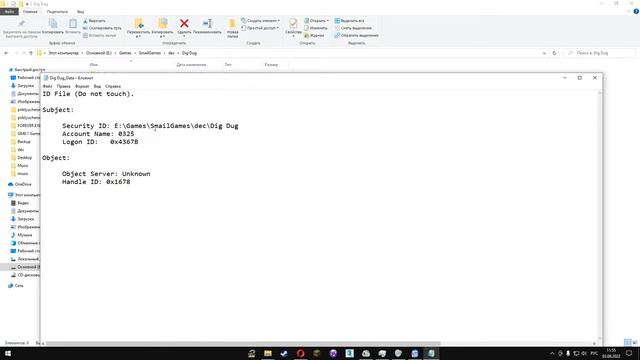Open the Notepad View (Вид) menu
The height and width of the screenshot is (360, 640).
(x=97, y=86)
